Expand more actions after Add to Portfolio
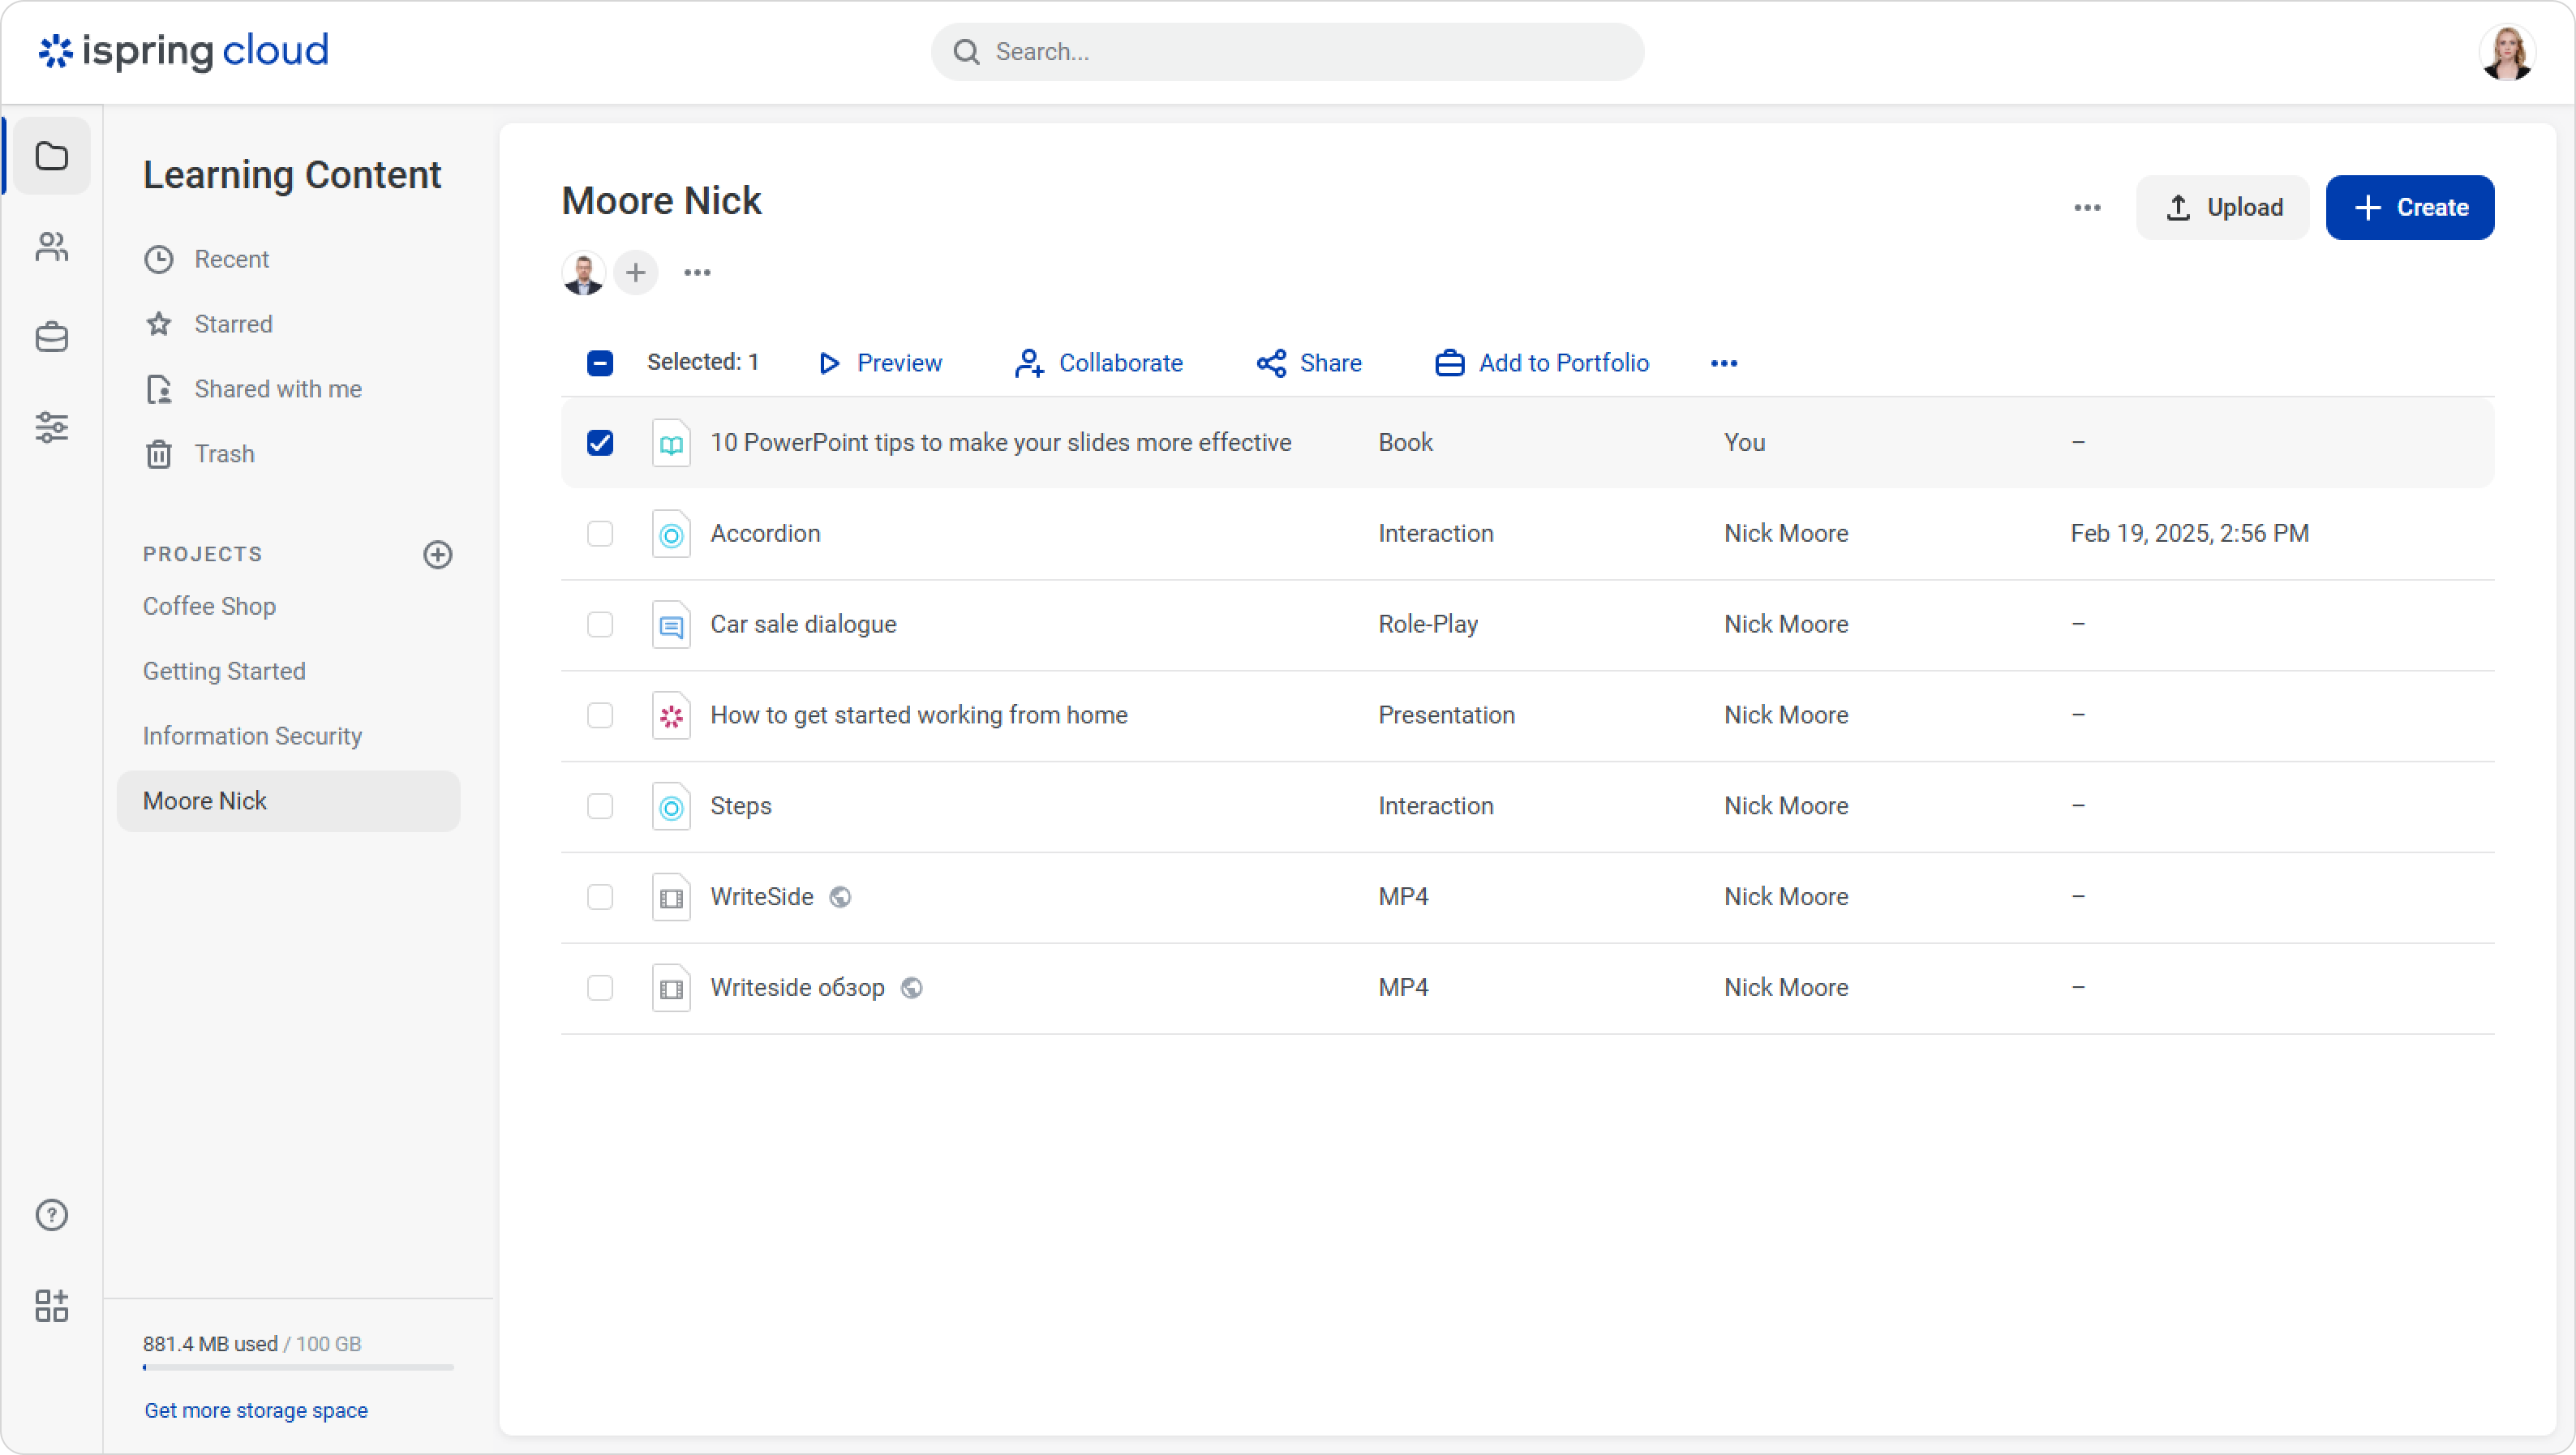 click(1724, 363)
